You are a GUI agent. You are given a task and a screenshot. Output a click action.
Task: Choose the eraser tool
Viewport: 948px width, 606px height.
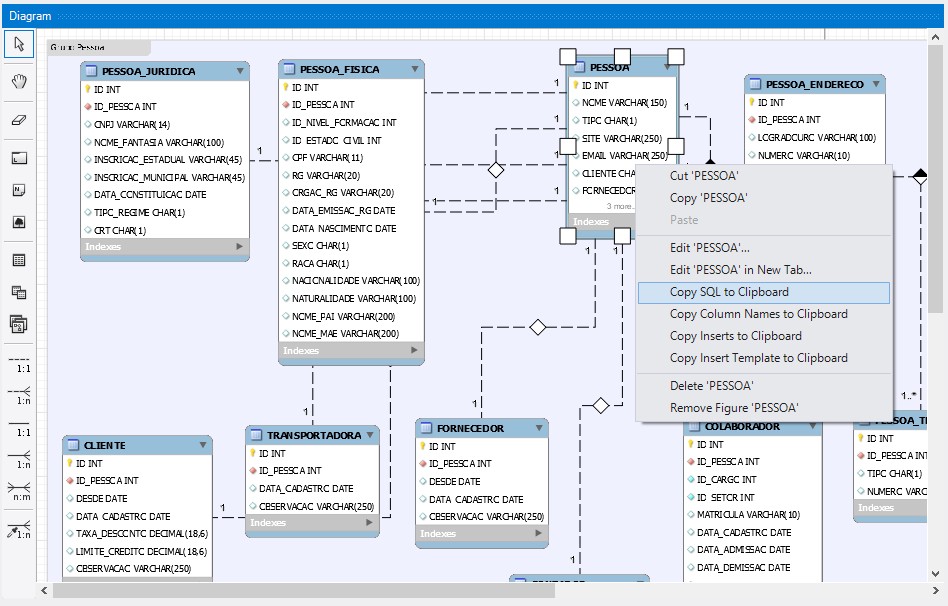(19, 120)
